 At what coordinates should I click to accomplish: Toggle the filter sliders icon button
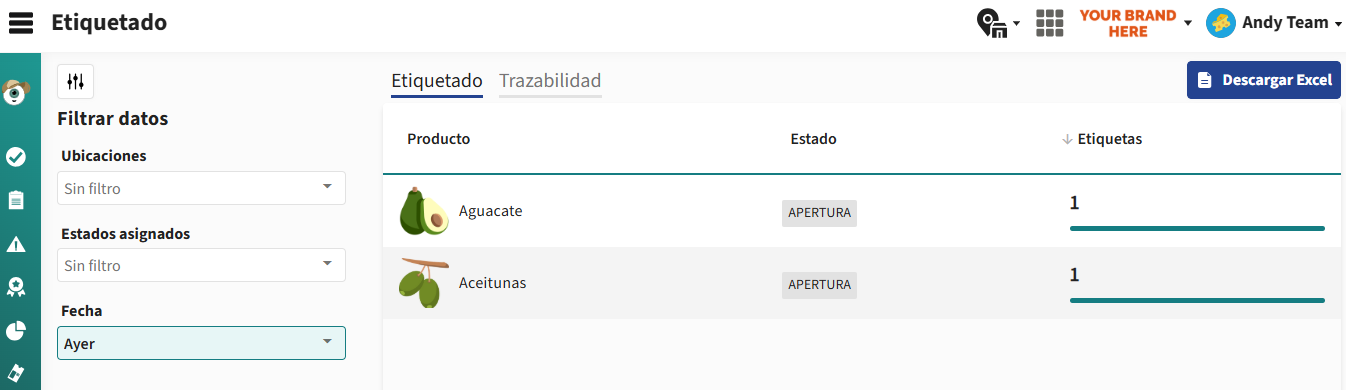coord(76,81)
